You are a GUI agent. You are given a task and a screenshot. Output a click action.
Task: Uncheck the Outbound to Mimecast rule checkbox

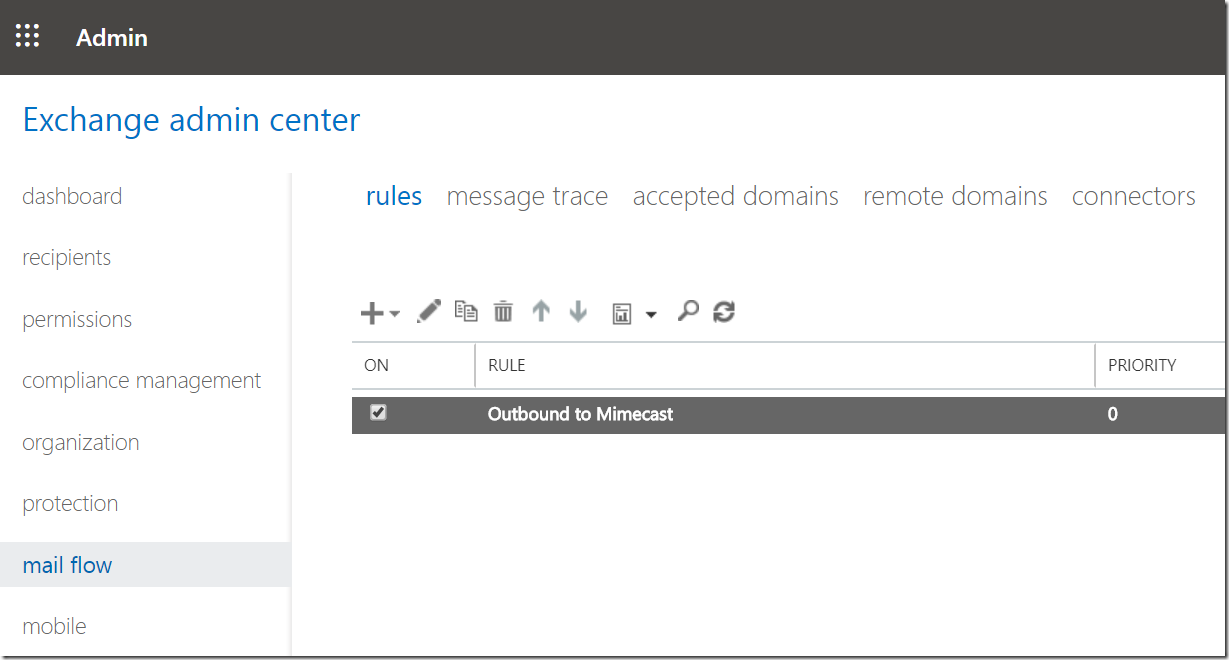[x=378, y=412]
